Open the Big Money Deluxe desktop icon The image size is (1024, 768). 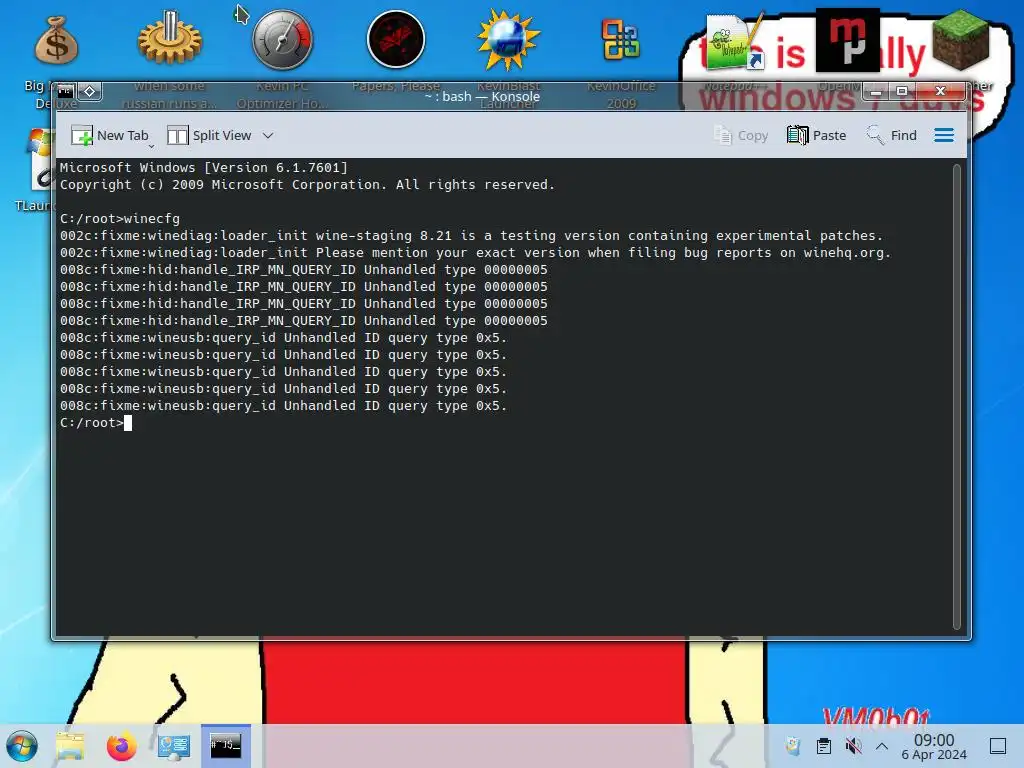56,40
